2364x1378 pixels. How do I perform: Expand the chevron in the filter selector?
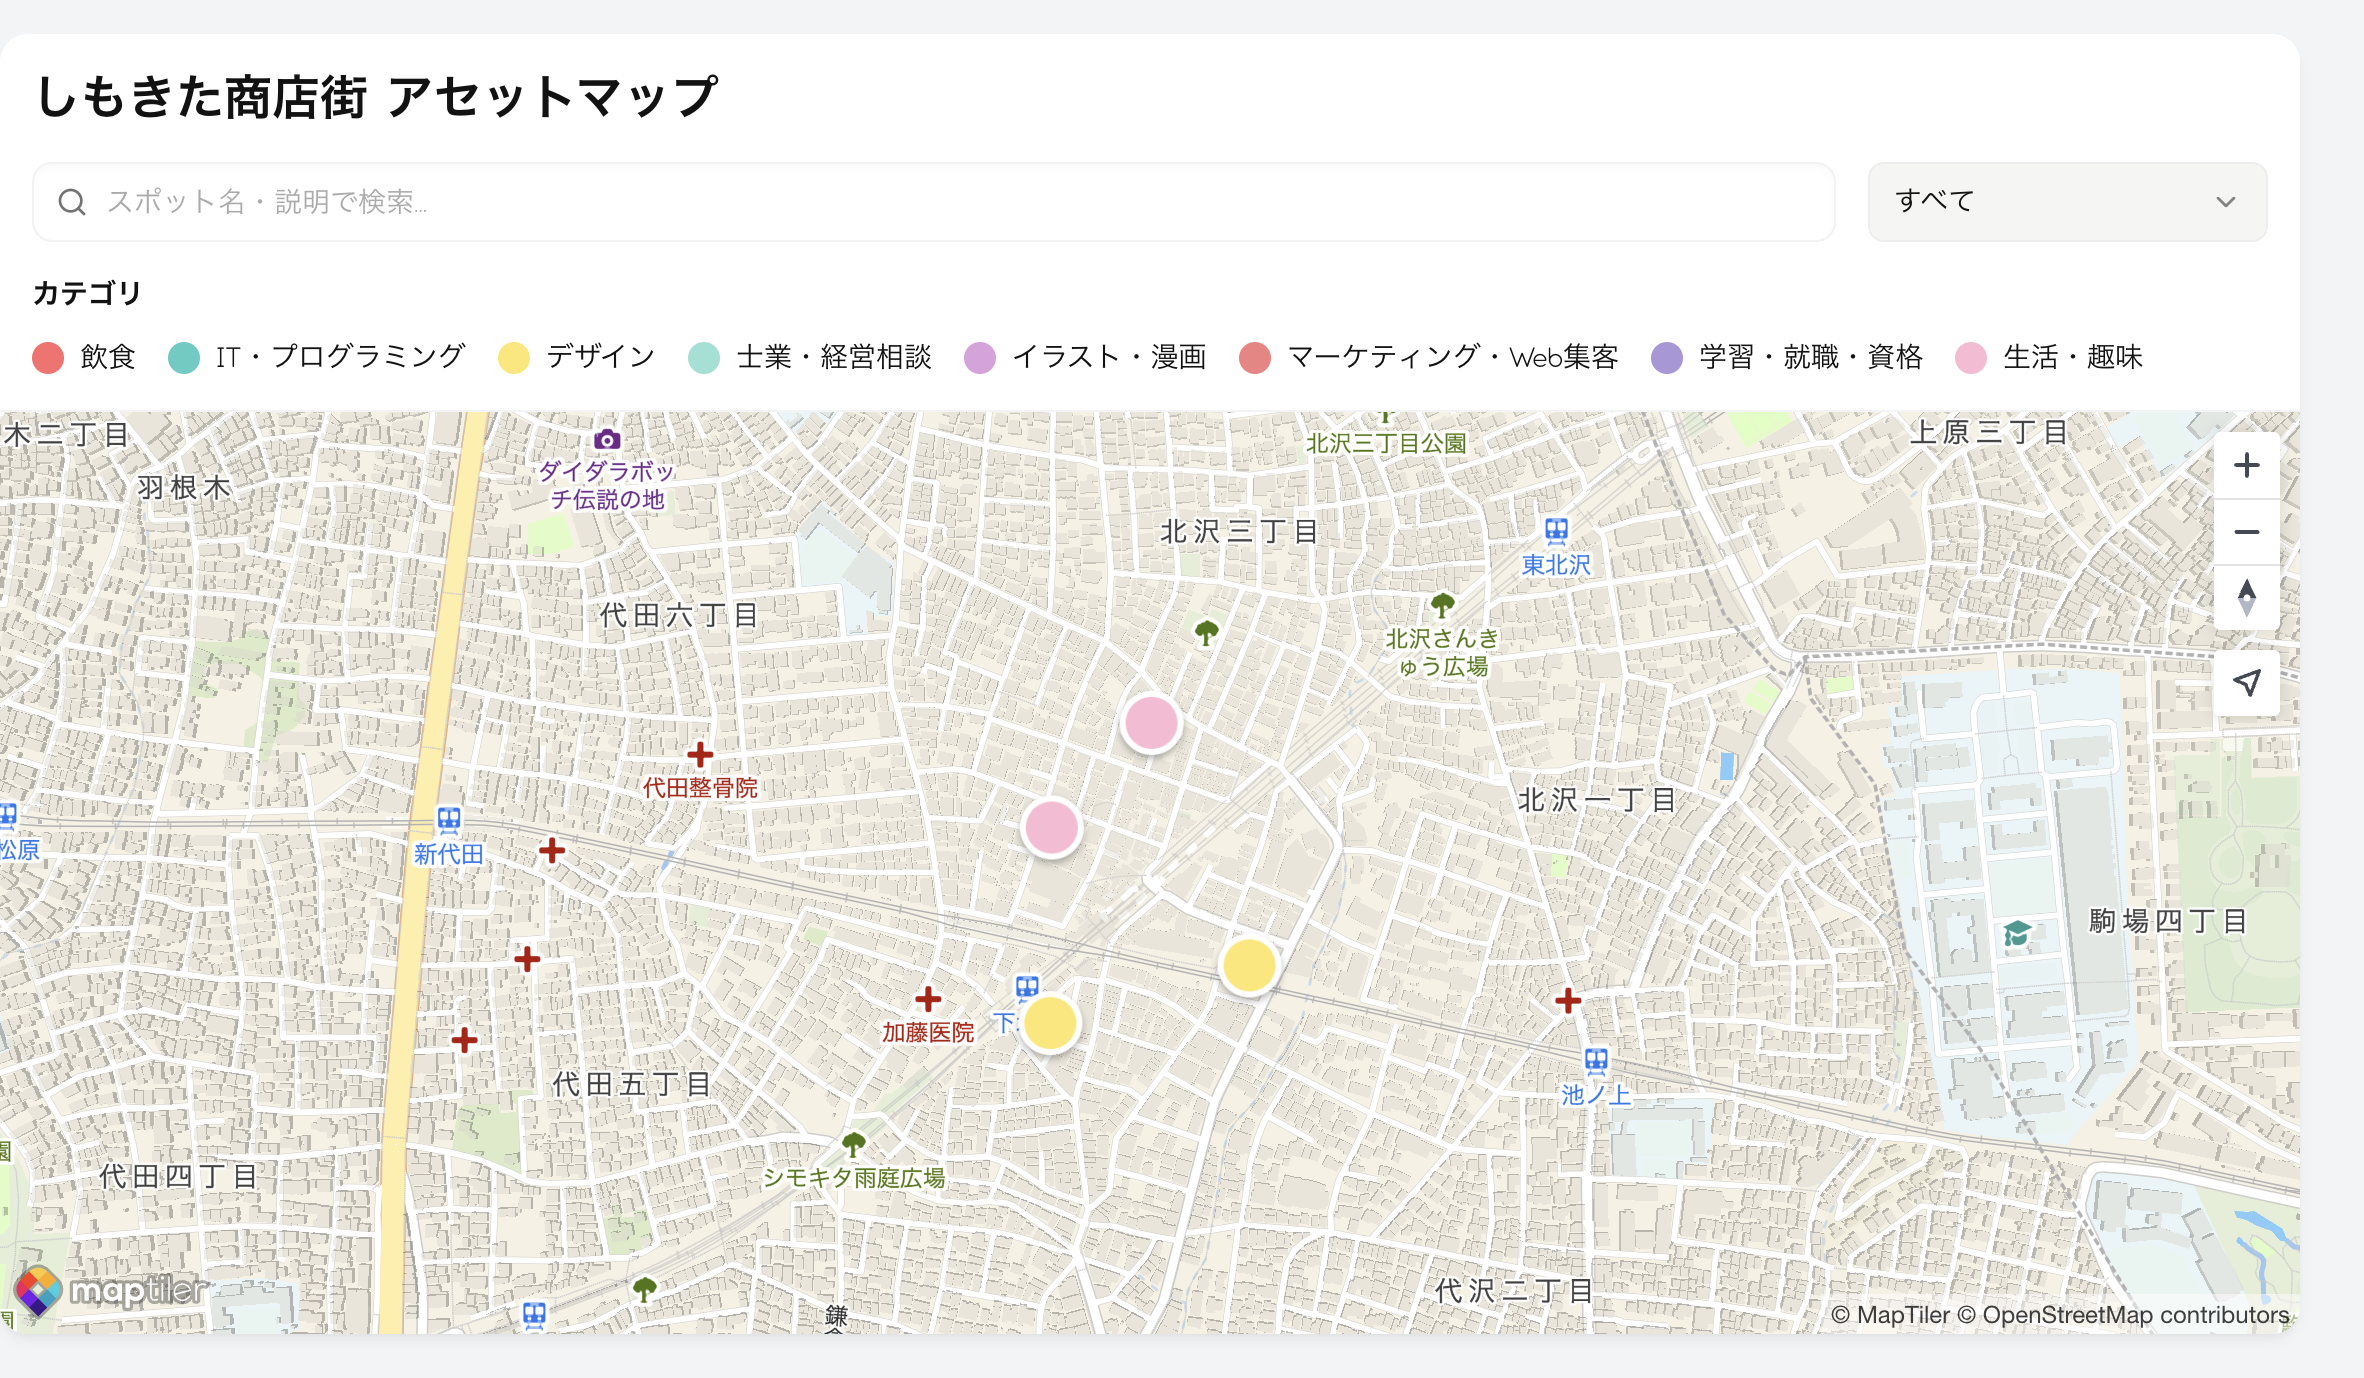click(2225, 202)
